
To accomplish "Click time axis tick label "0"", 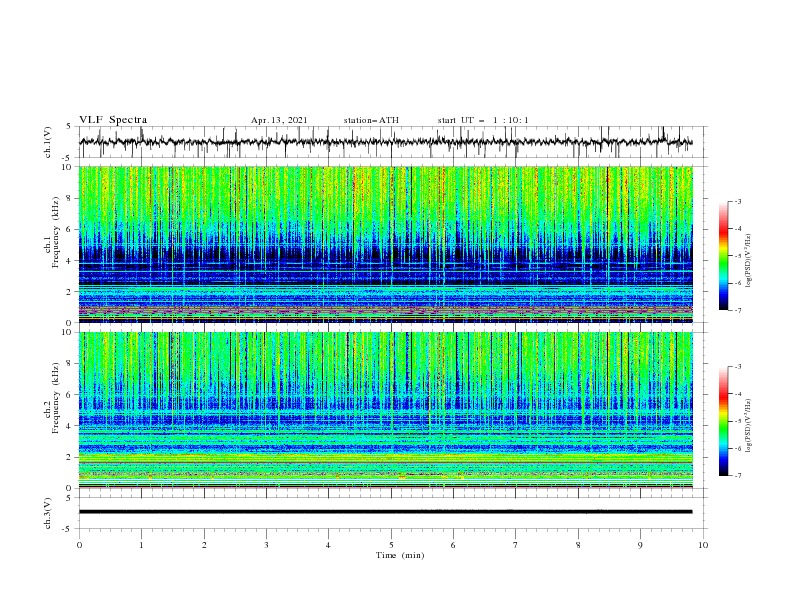I will 79,545.
